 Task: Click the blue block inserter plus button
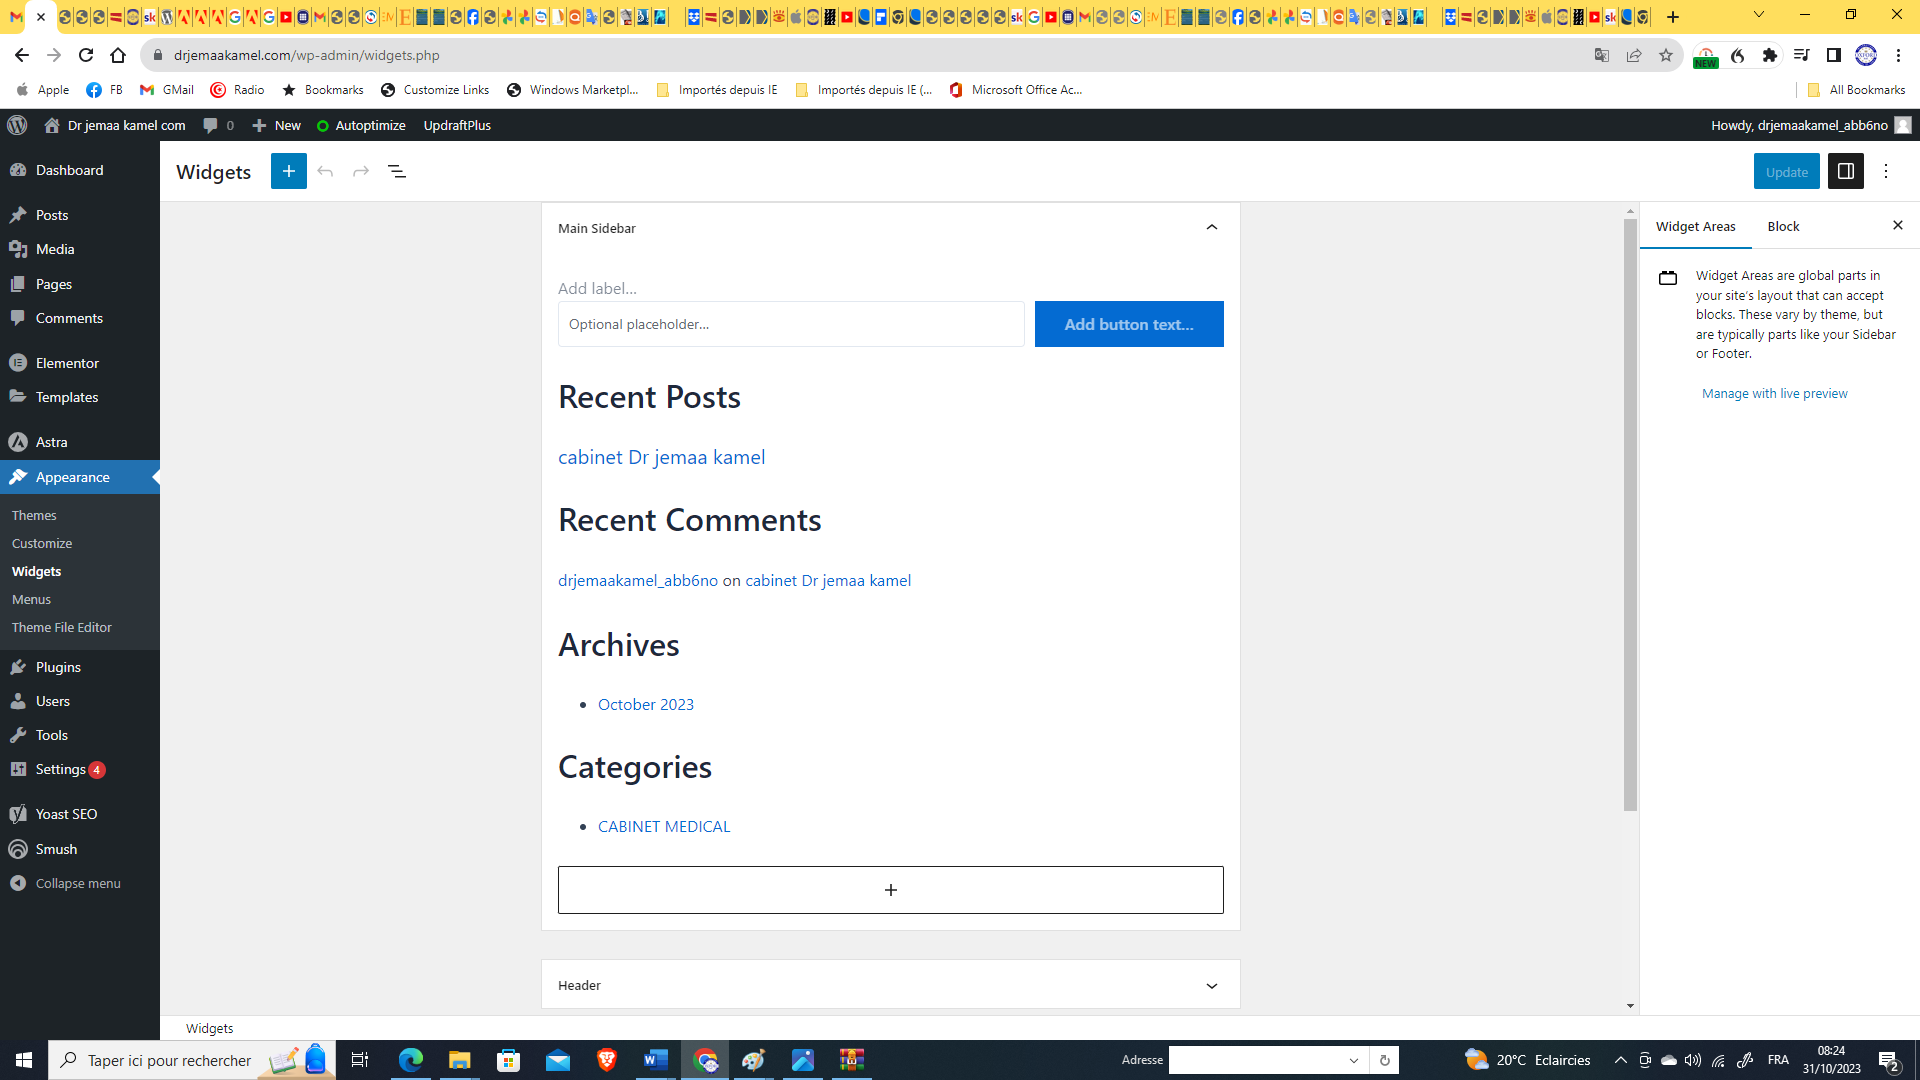(x=288, y=172)
